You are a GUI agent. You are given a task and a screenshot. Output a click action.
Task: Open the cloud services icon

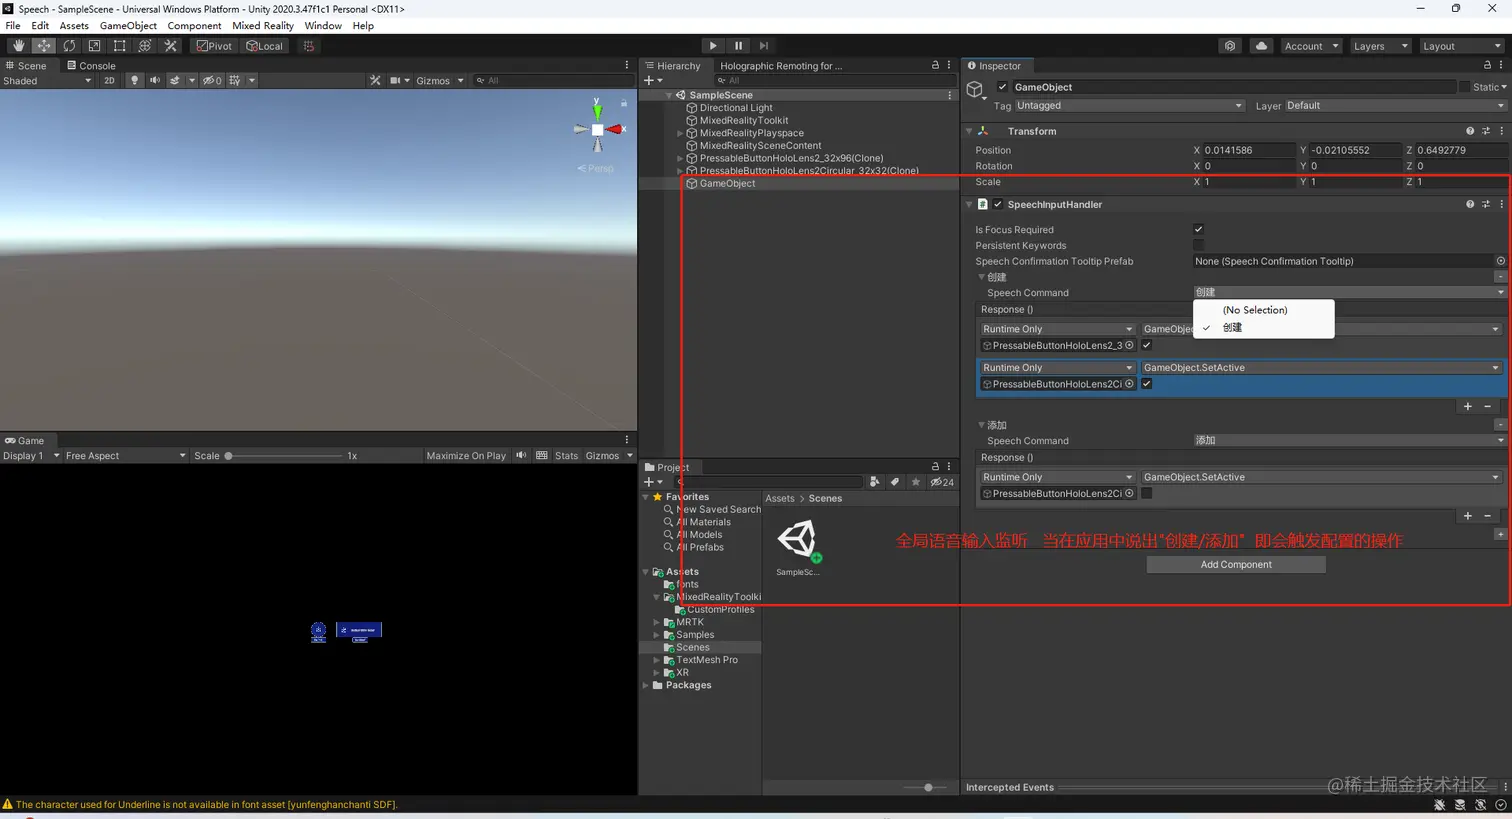click(1261, 46)
